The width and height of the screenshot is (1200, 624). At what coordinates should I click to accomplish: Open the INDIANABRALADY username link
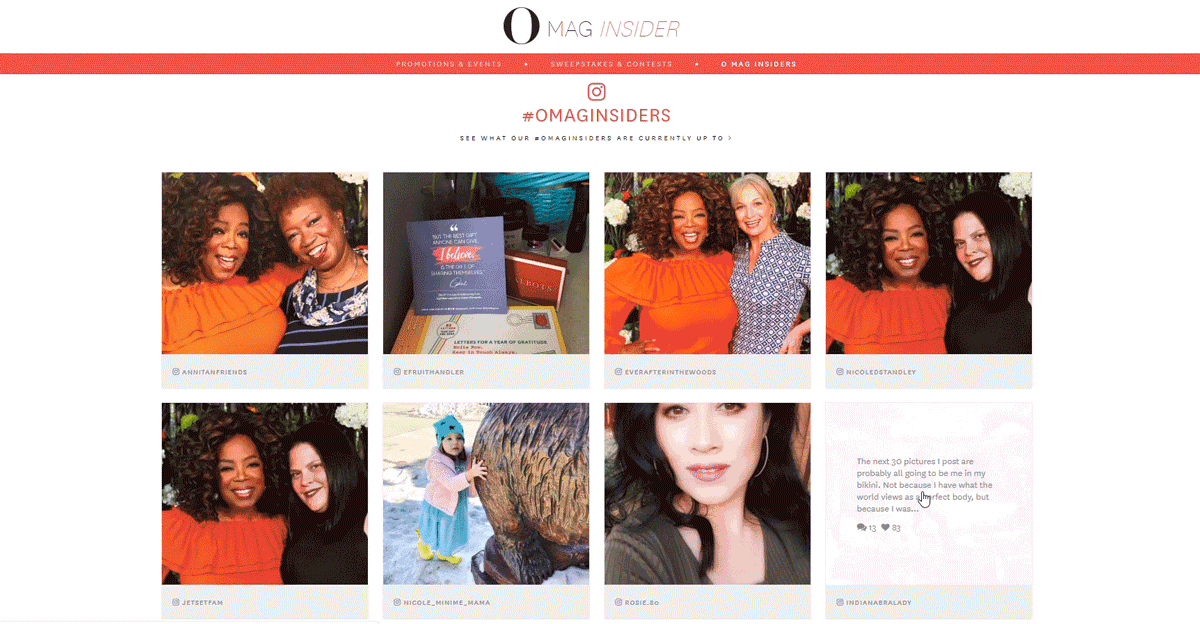(879, 603)
